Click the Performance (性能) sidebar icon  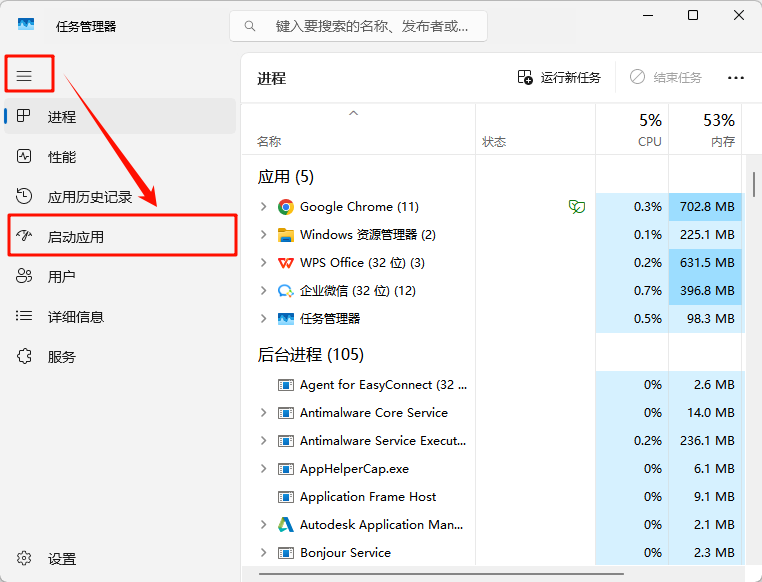click(25, 156)
